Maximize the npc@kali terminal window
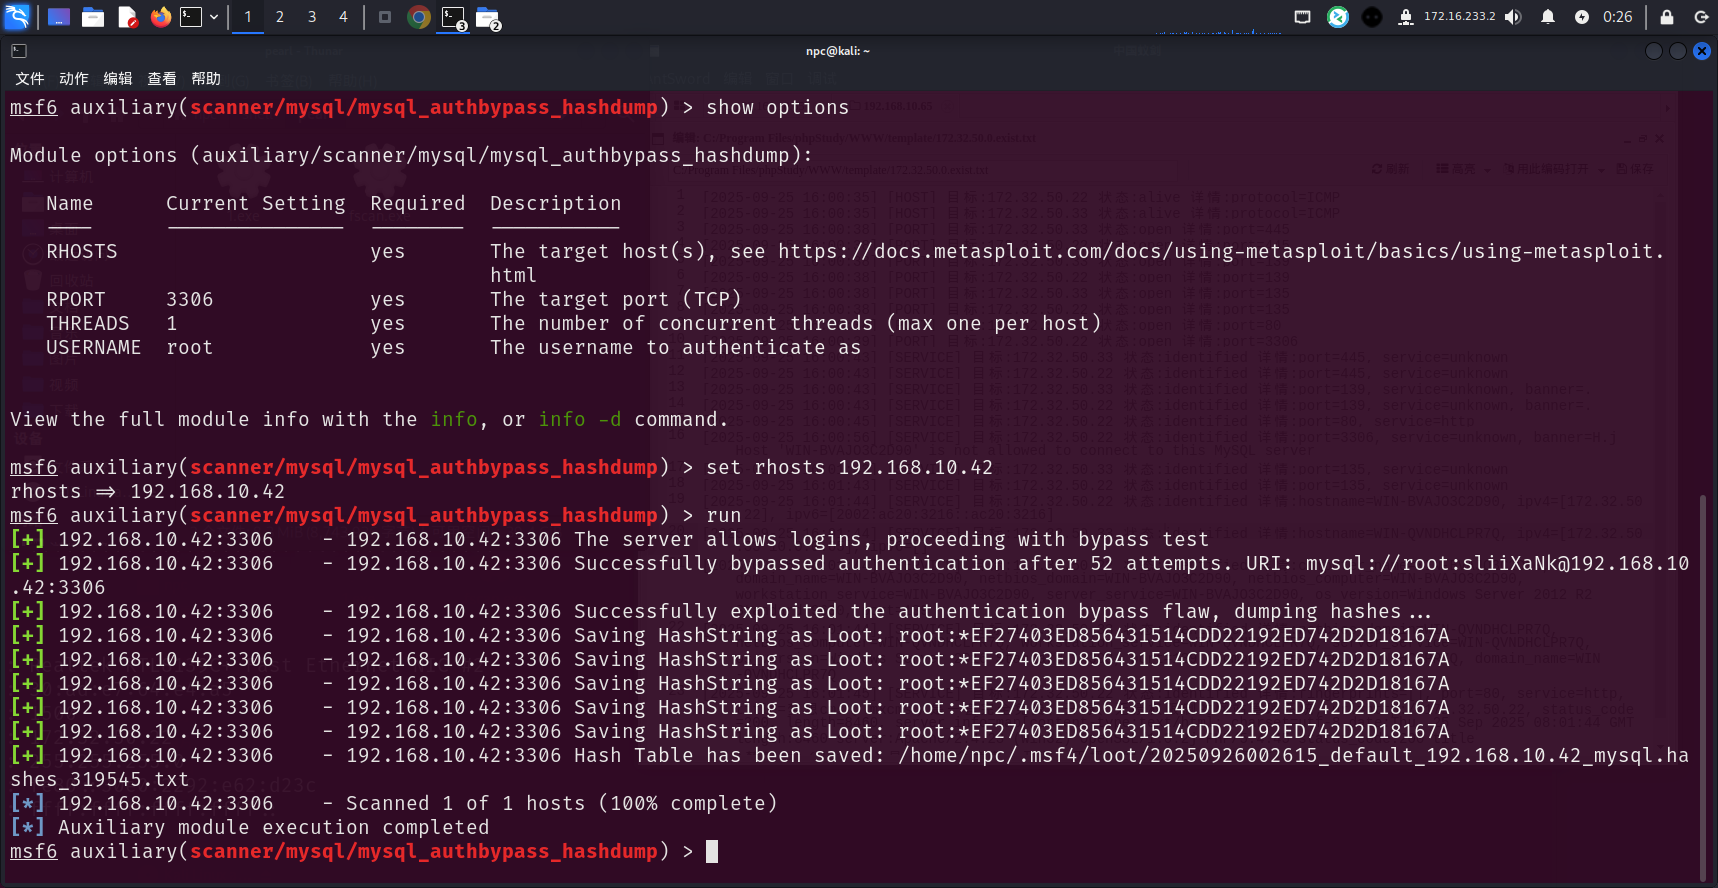1718x888 pixels. (x=1678, y=51)
